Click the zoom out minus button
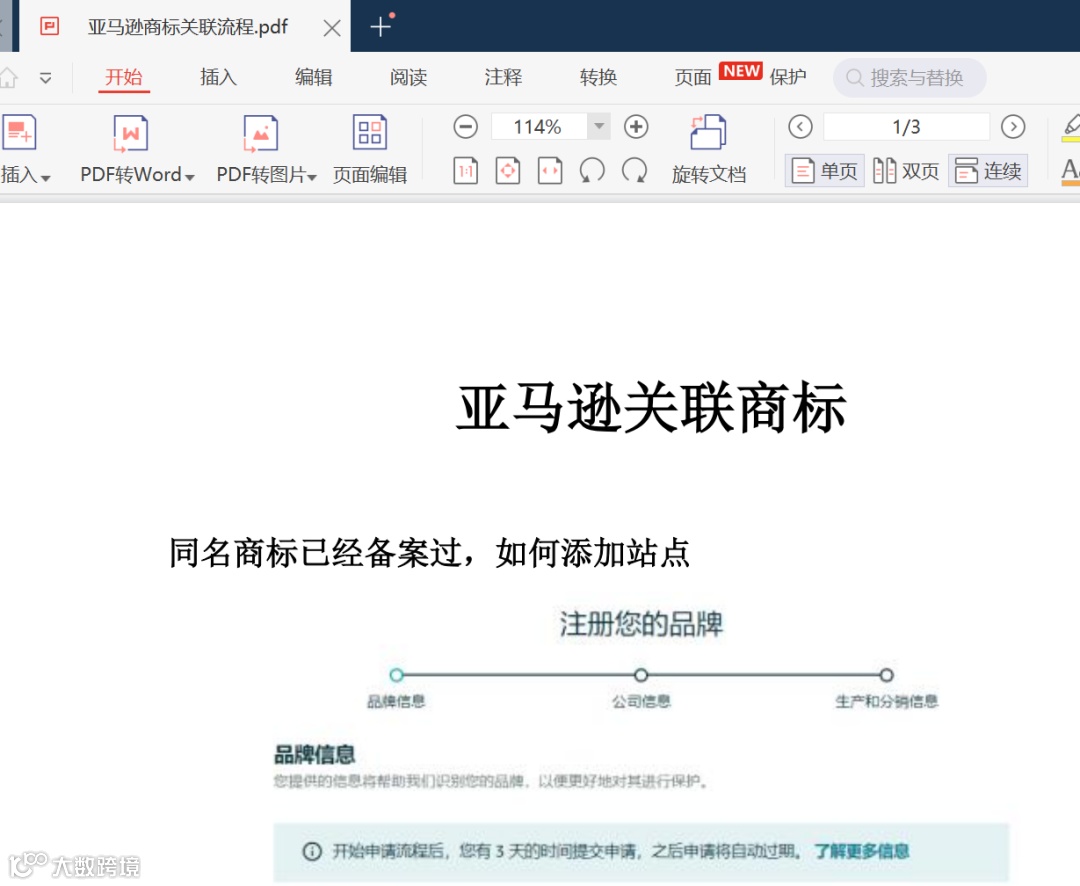Screen dimensions: 1080x886 [466, 127]
